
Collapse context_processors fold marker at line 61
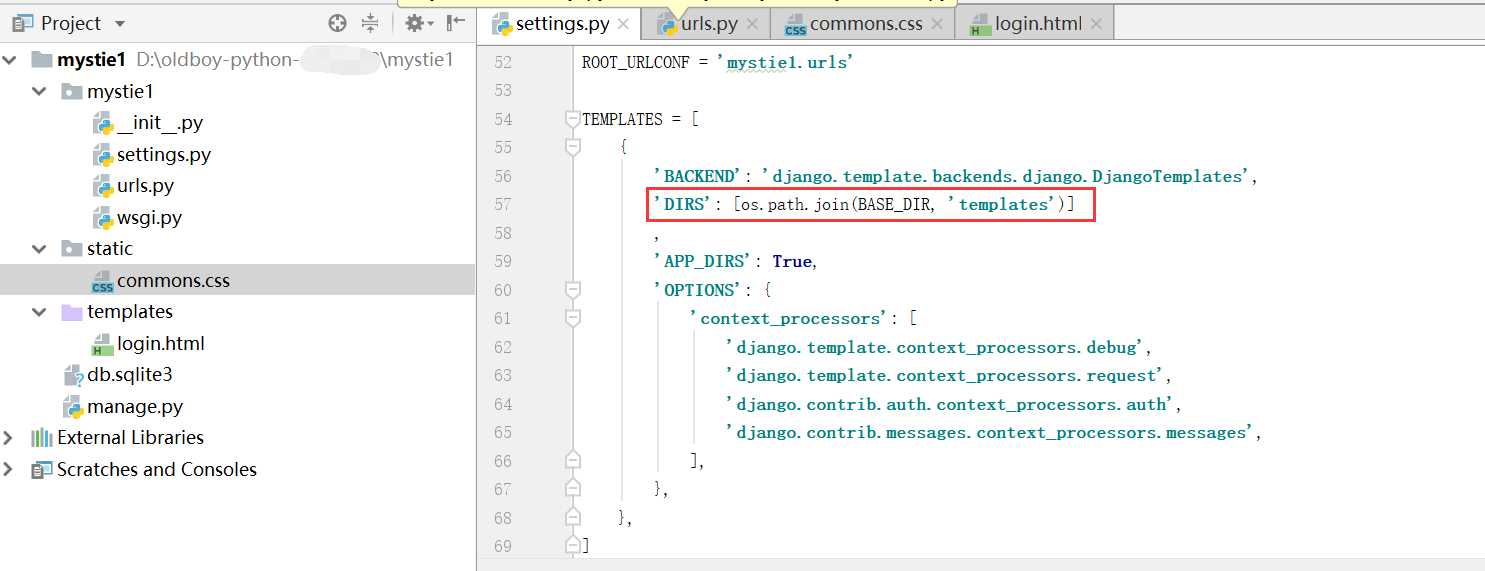[x=573, y=318]
